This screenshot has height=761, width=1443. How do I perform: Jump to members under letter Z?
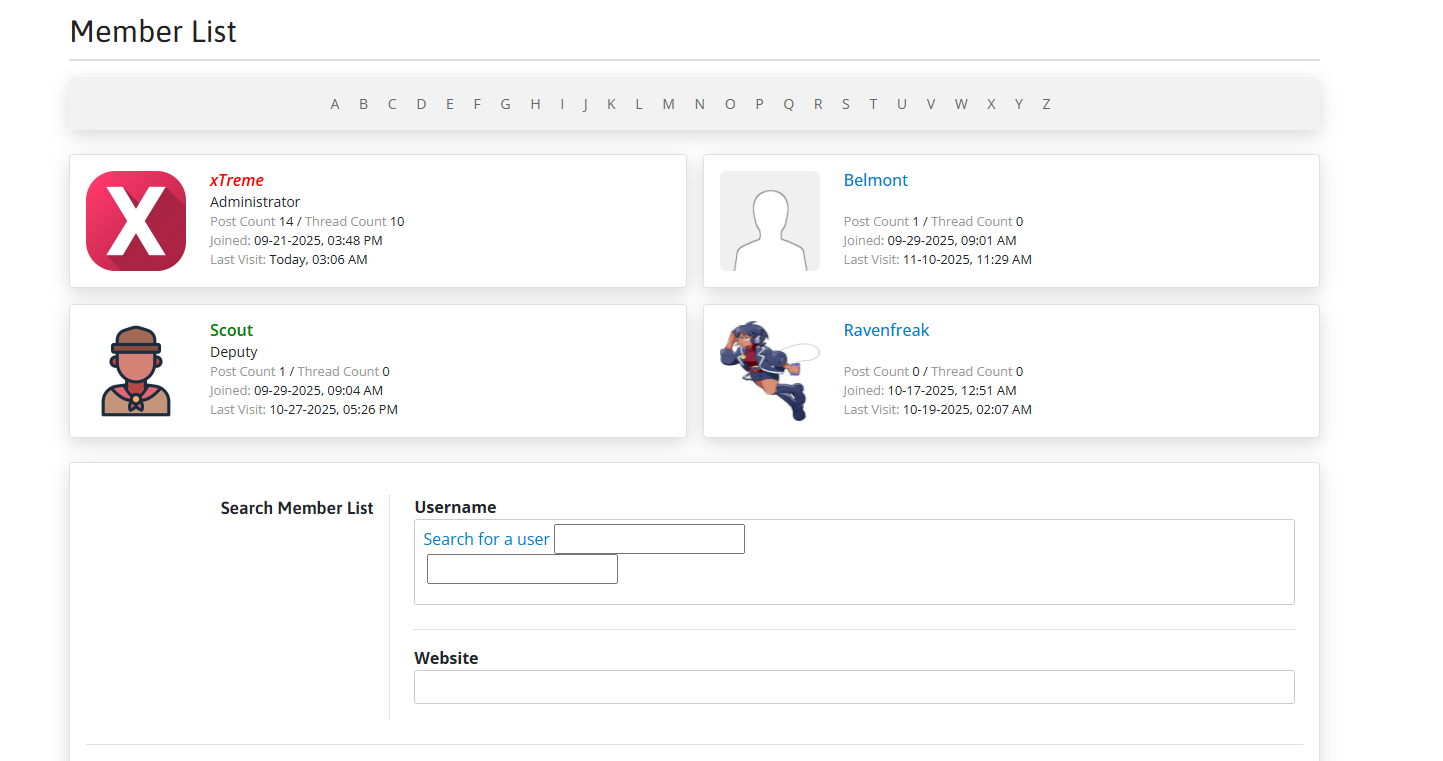point(1046,104)
